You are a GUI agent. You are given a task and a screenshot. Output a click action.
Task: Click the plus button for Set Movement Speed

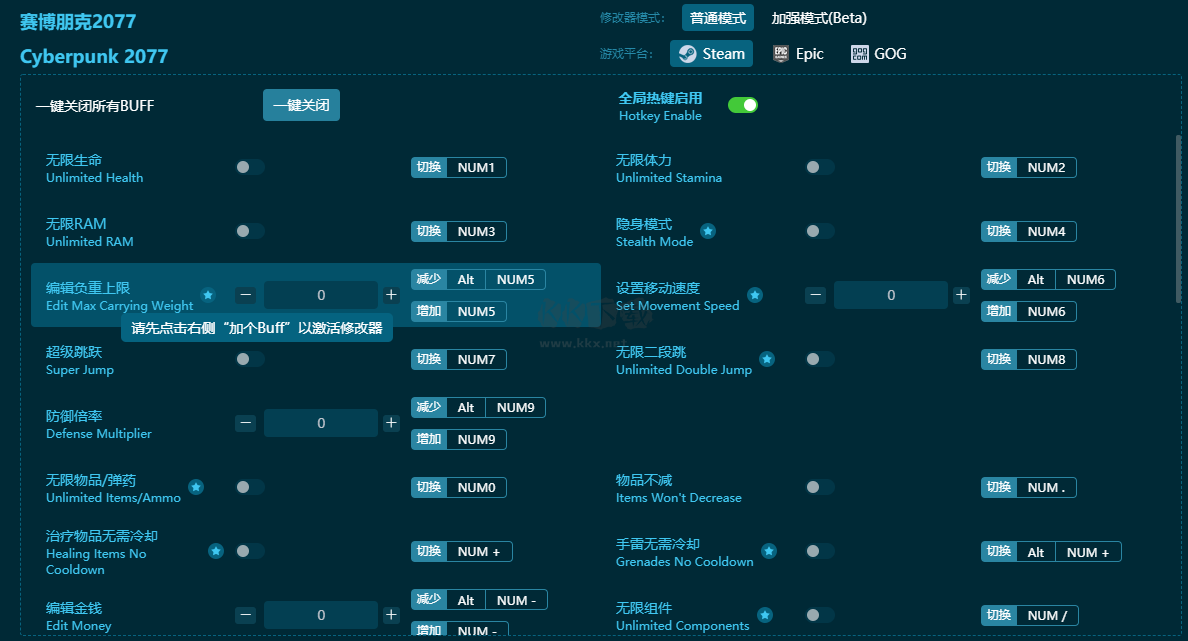click(961, 295)
